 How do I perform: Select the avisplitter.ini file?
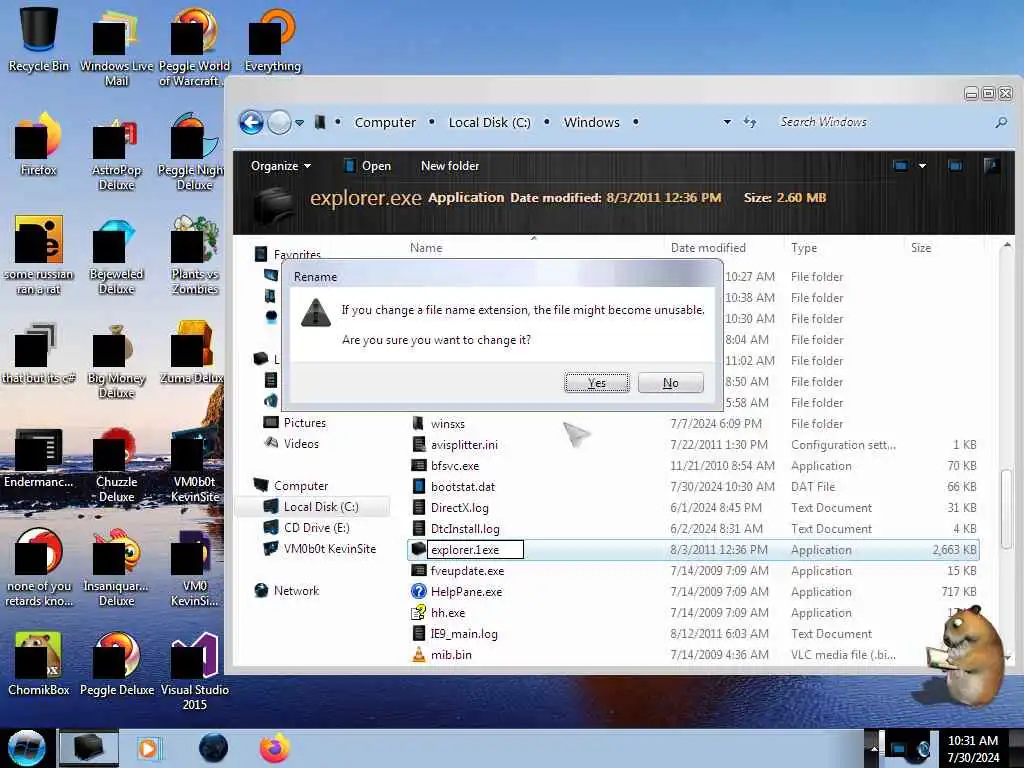pyautogui.click(x=464, y=444)
